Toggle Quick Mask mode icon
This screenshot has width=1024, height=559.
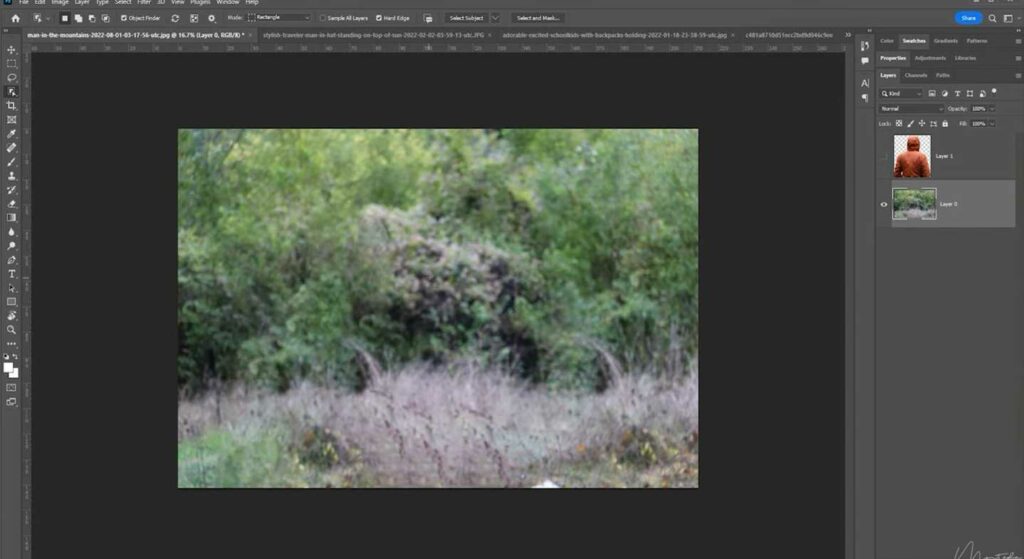coord(11,387)
